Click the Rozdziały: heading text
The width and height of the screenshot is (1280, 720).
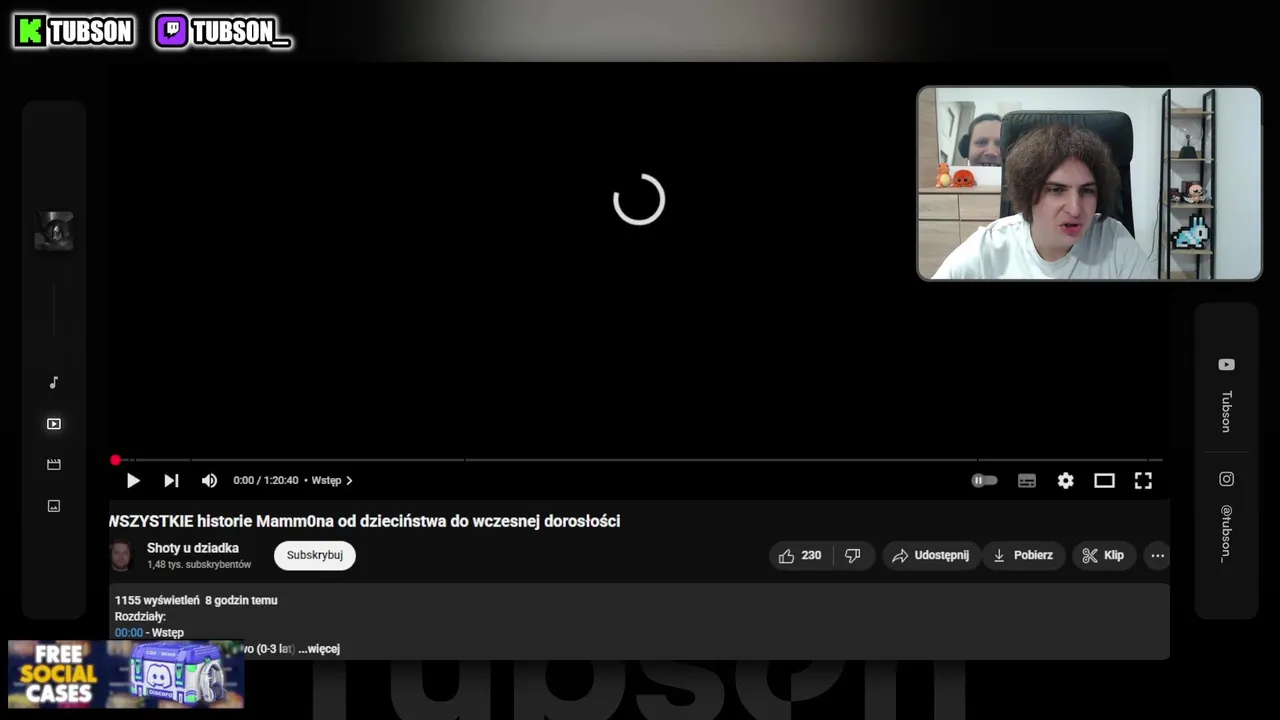[x=140, y=617]
